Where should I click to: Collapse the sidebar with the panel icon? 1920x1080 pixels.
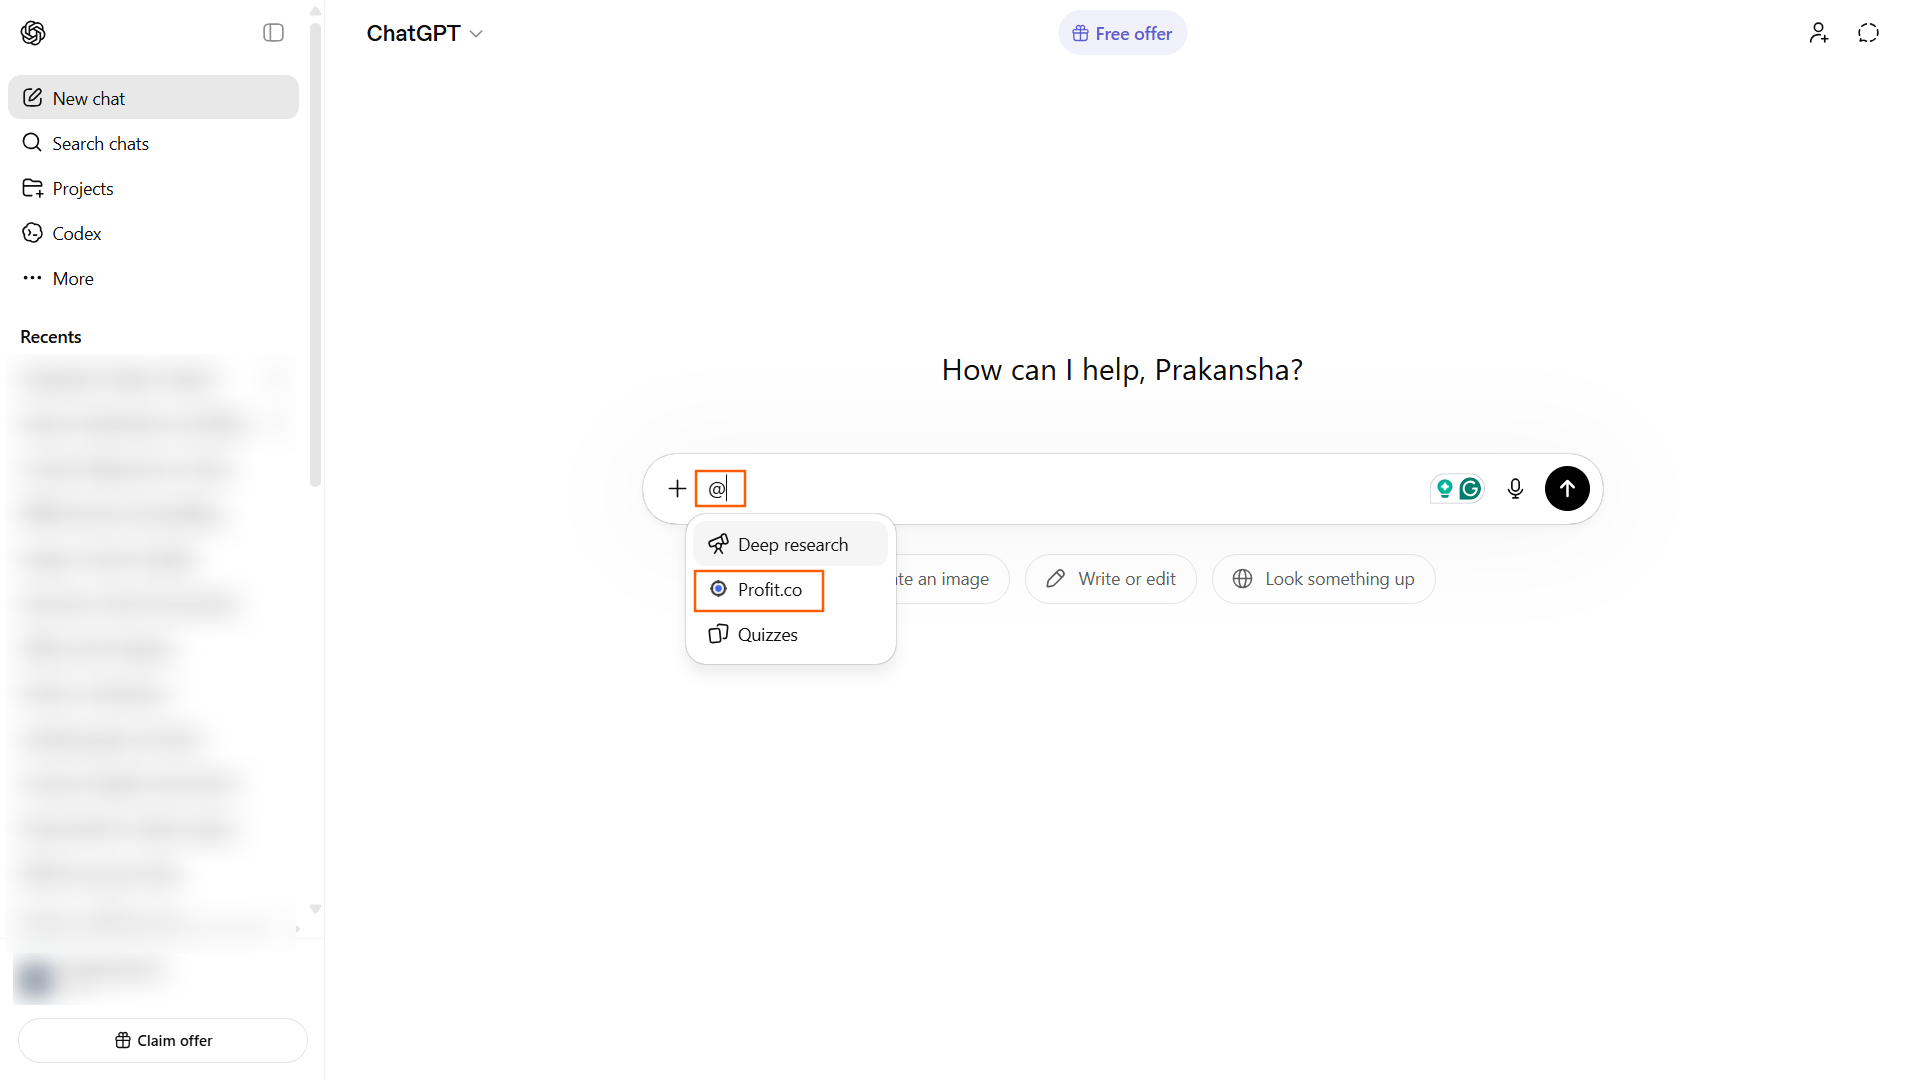pyautogui.click(x=273, y=33)
